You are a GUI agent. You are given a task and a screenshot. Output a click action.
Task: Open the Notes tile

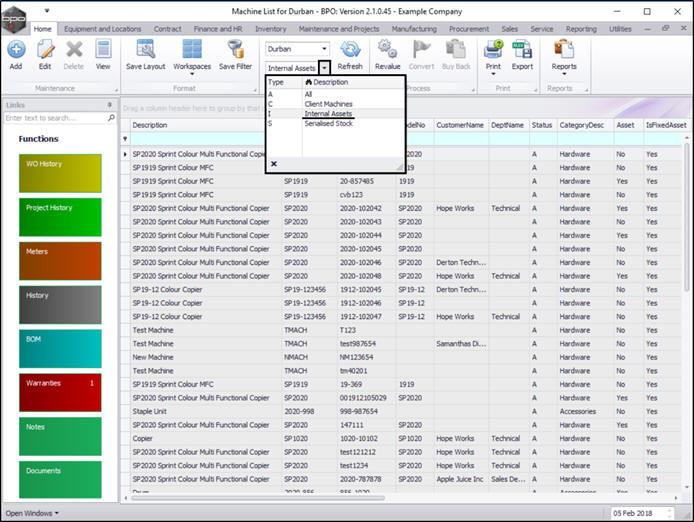[60, 436]
